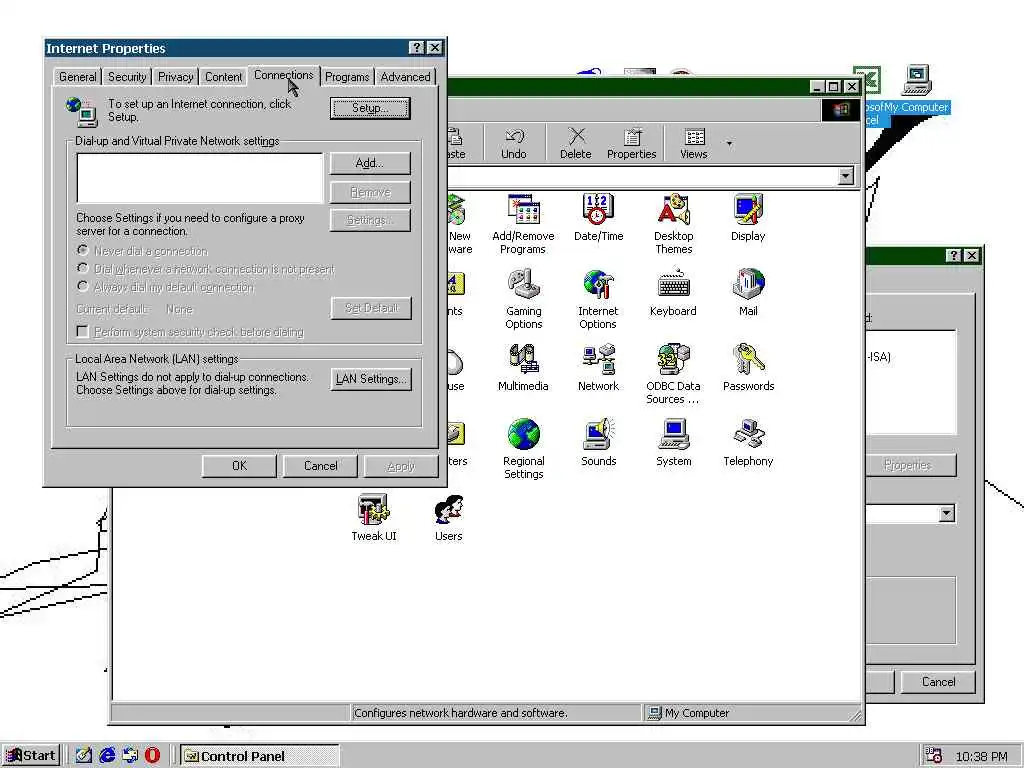The height and width of the screenshot is (768, 1024).
Task: Click the system tray scheduler icon
Action: [x=933, y=756]
